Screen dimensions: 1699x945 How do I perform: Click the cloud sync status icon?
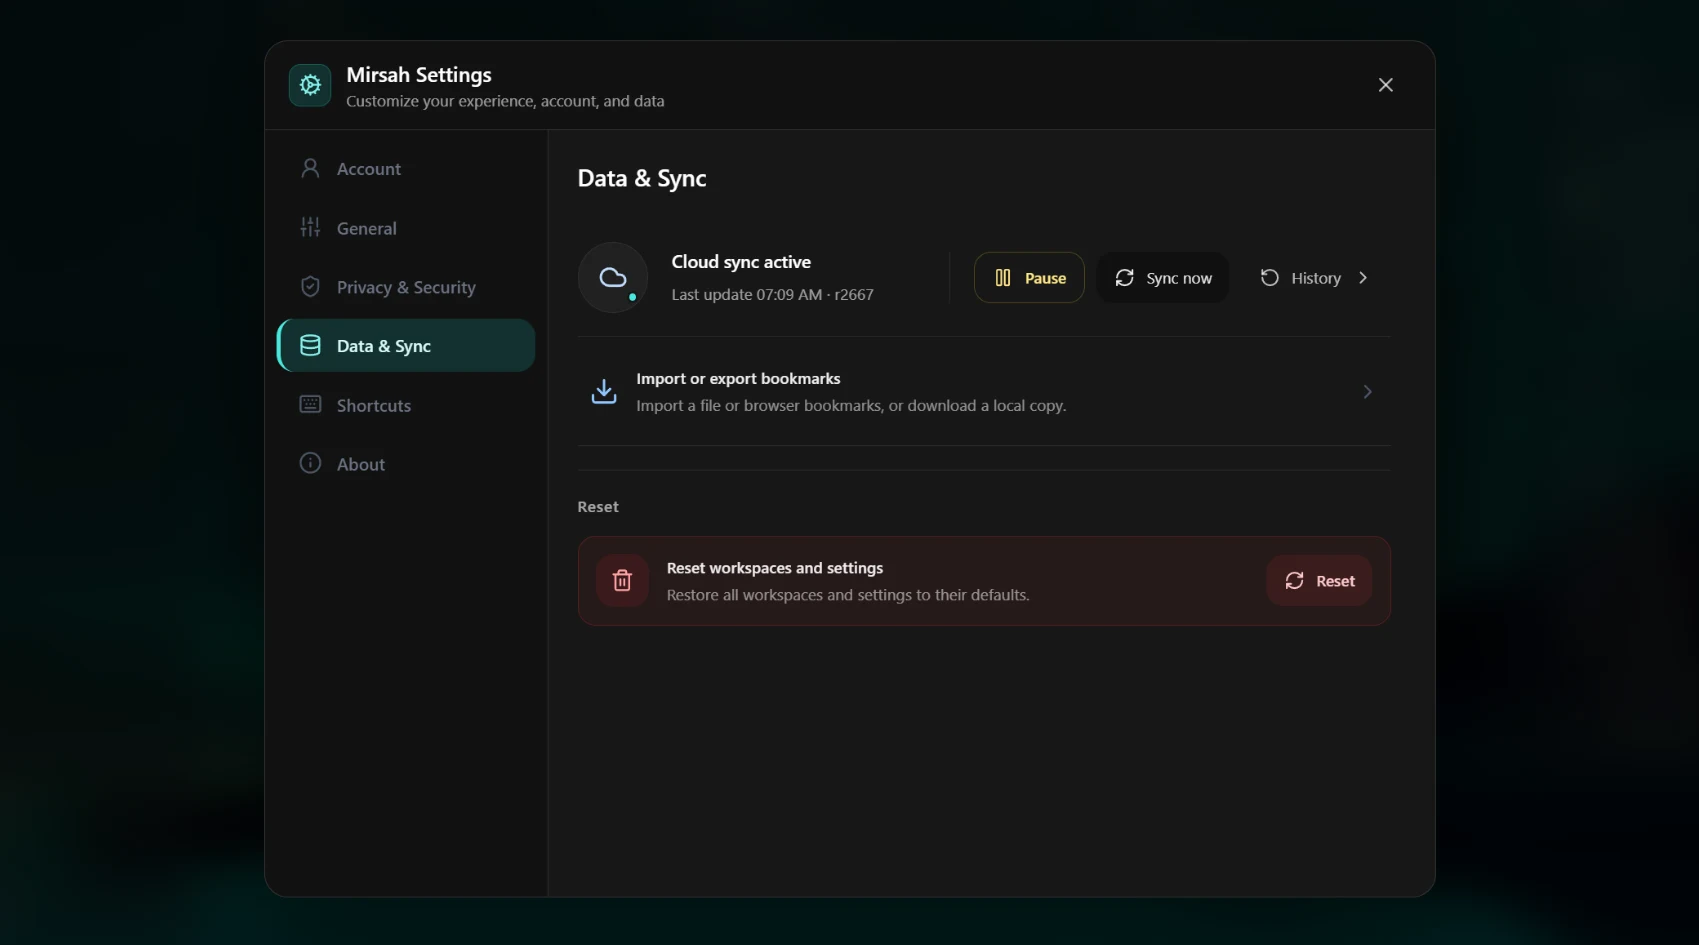coord(613,277)
